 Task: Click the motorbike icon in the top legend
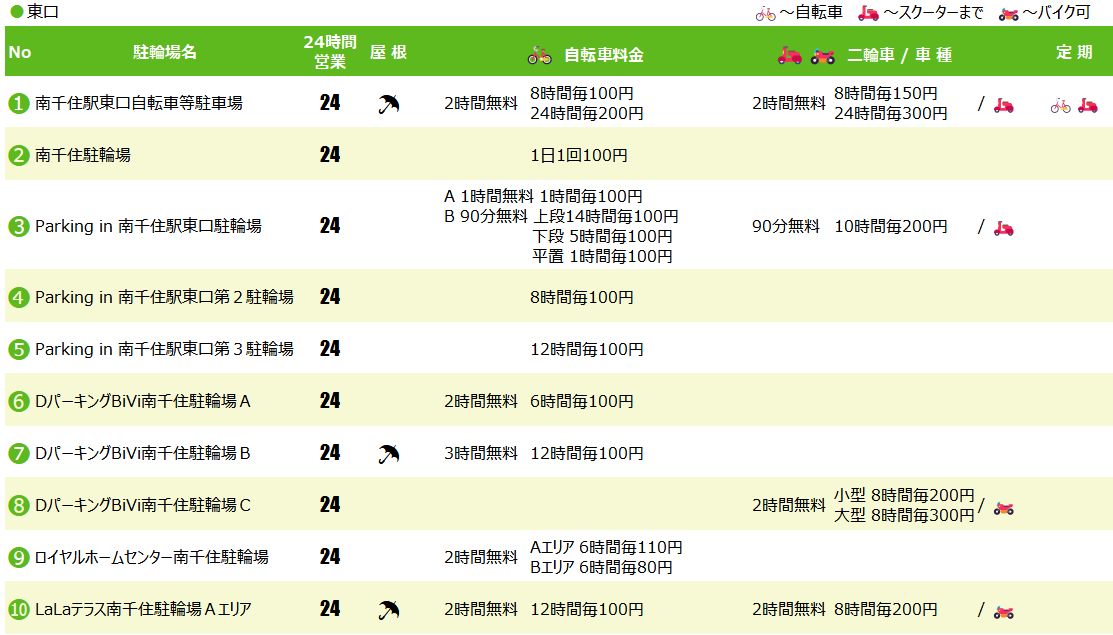(1009, 13)
